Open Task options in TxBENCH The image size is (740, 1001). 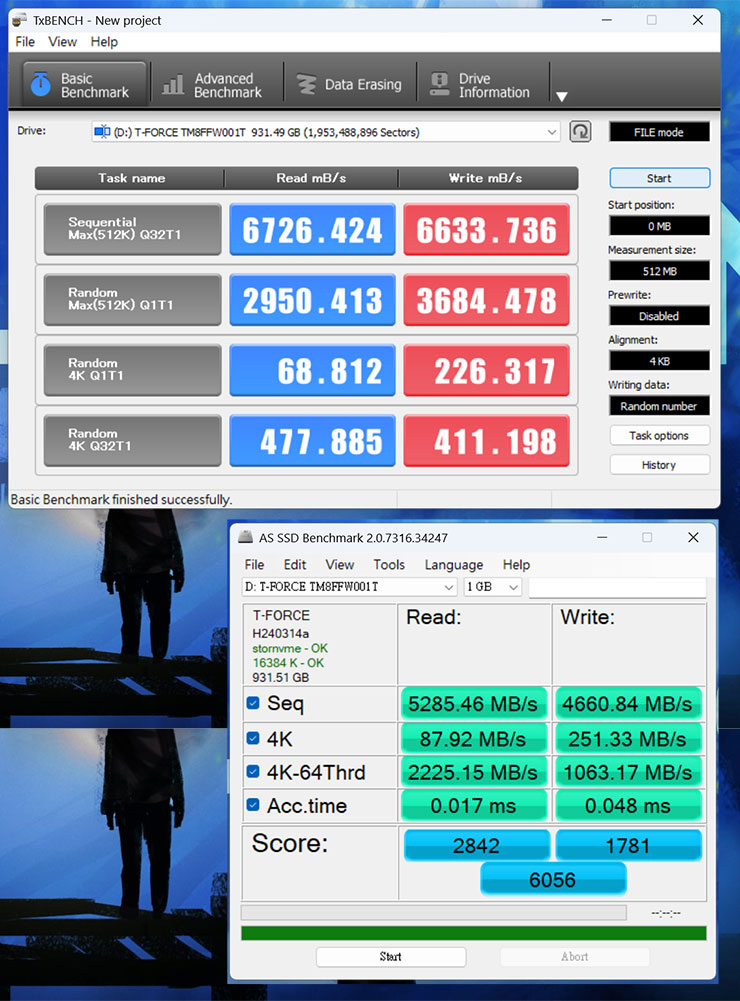[659, 435]
